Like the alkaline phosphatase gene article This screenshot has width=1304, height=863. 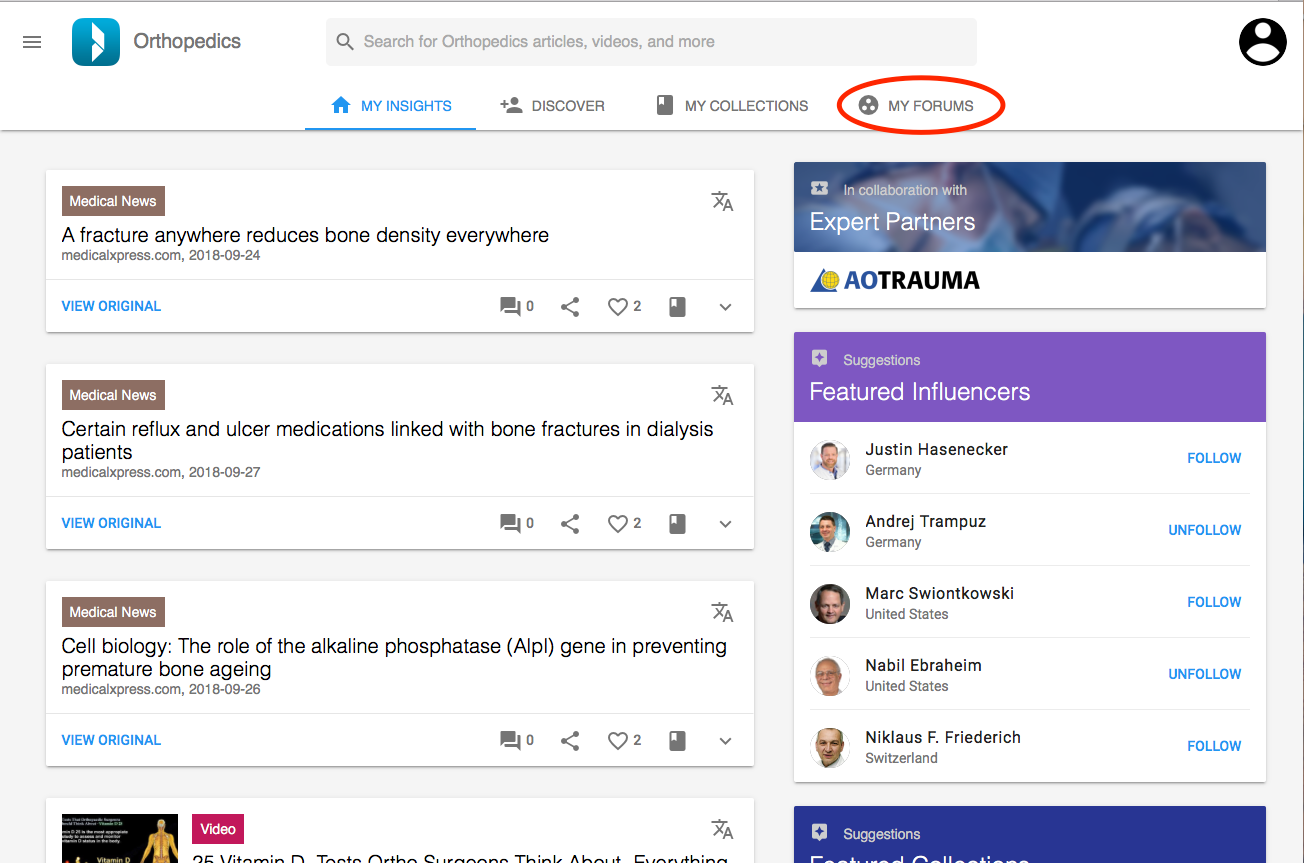click(625, 741)
